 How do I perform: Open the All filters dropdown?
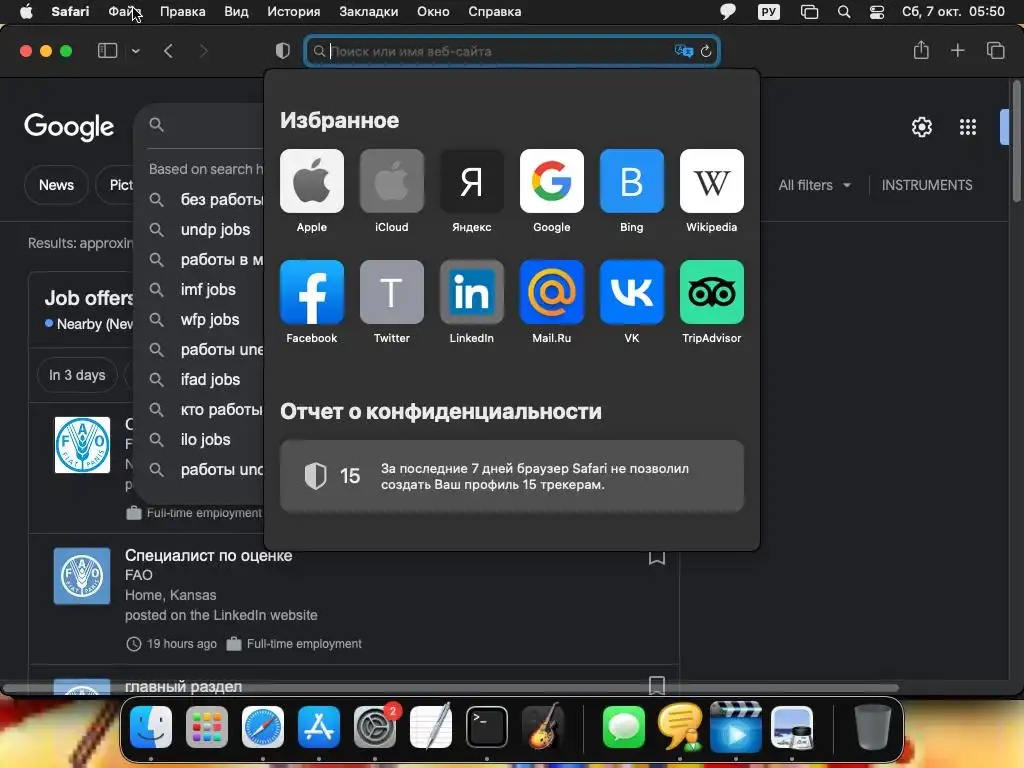pyautogui.click(x=814, y=185)
